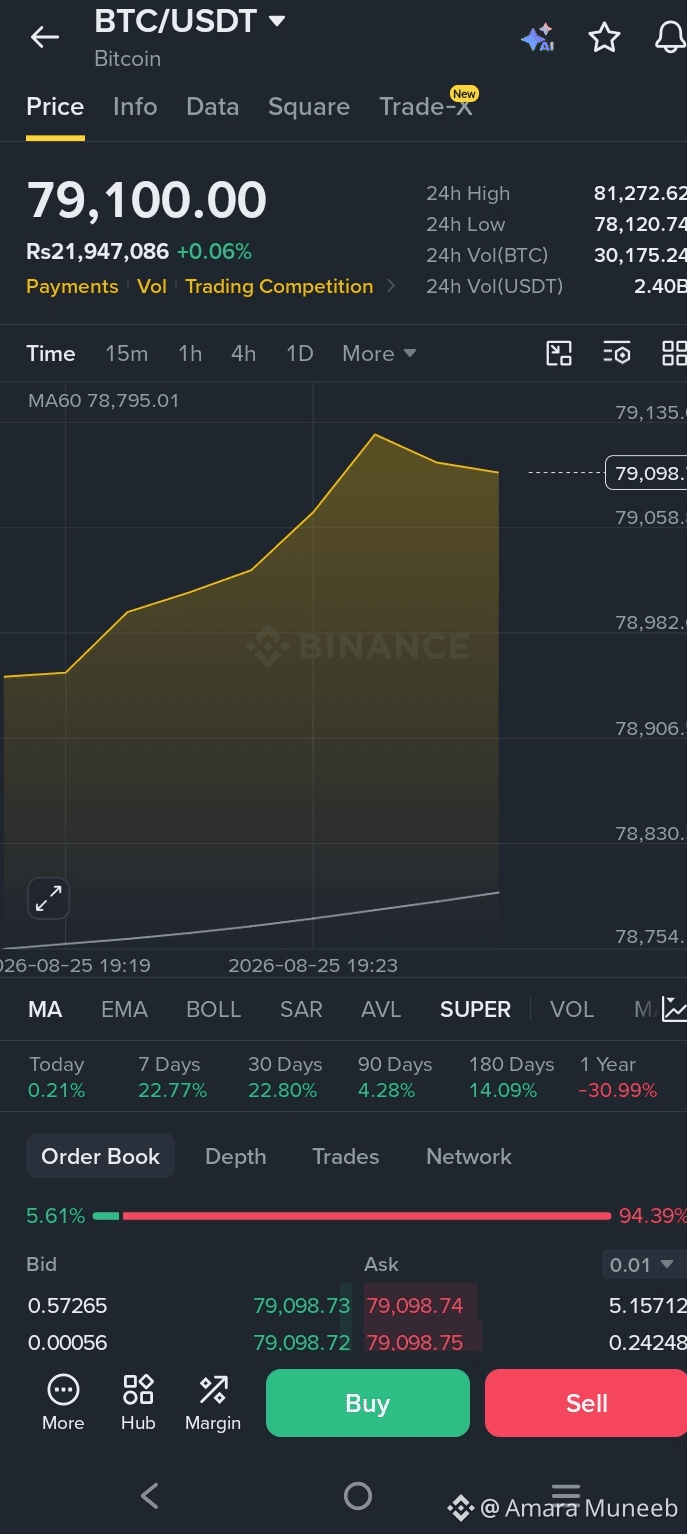Add BTC/USDT to favorites star
687x1534 pixels.
pos(604,38)
